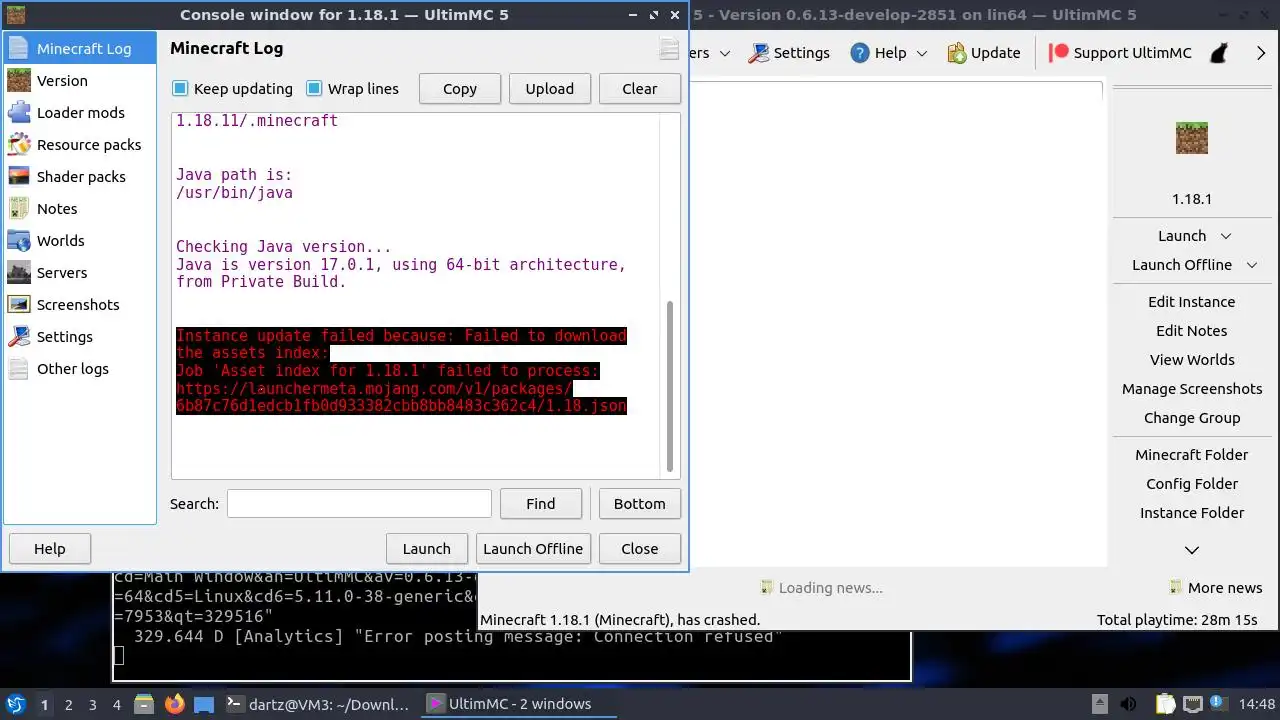The height and width of the screenshot is (720, 1280).
Task: Expand the Help dropdown arrow
Action: [922, 53]
